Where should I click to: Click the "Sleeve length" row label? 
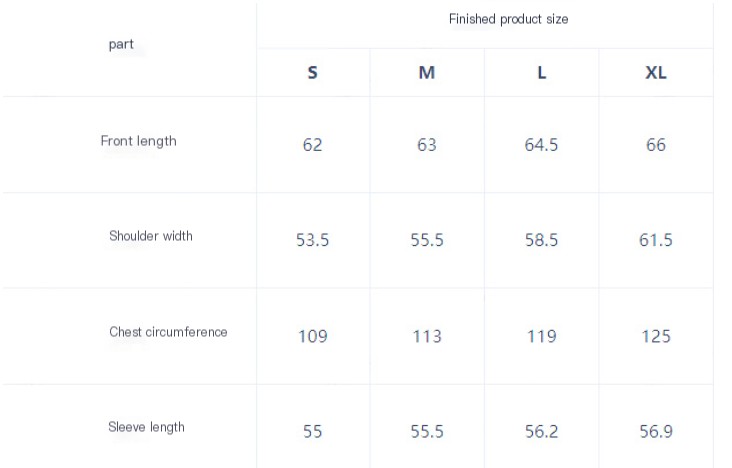click(146, 427)
